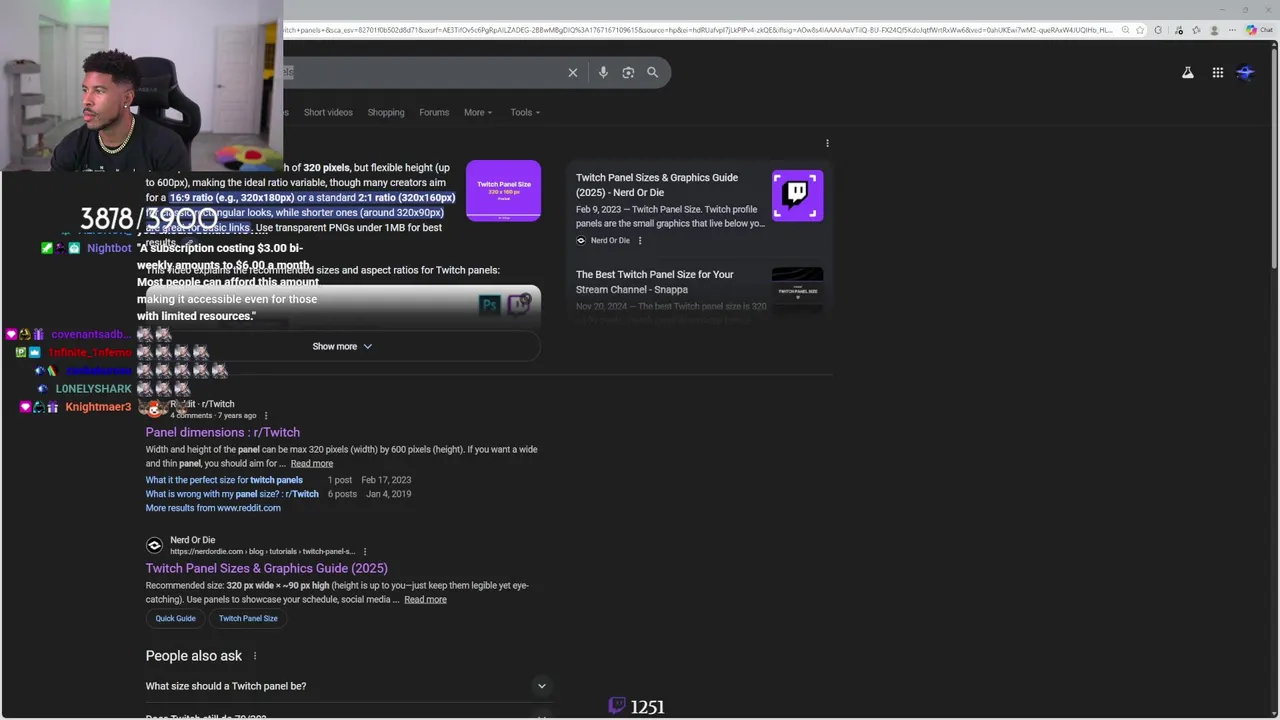Open 'What it the perfect size for twitch panels'

(224, 480)
